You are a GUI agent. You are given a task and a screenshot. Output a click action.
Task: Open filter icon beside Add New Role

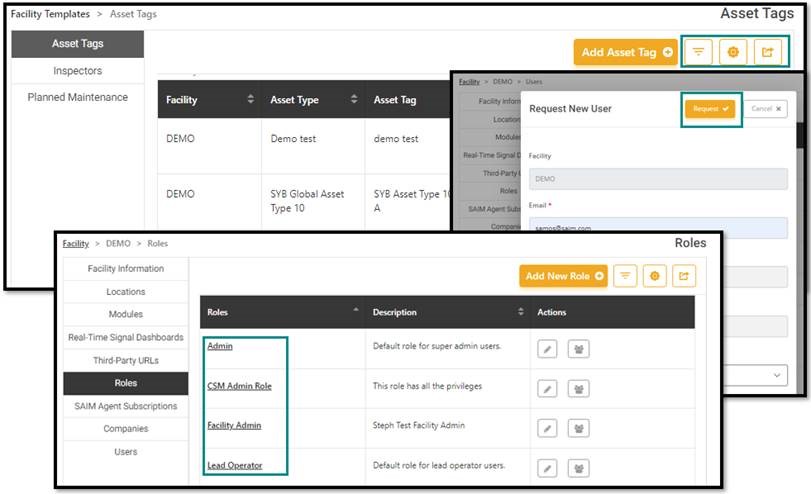pyautogui.click(x=625, y=276)
